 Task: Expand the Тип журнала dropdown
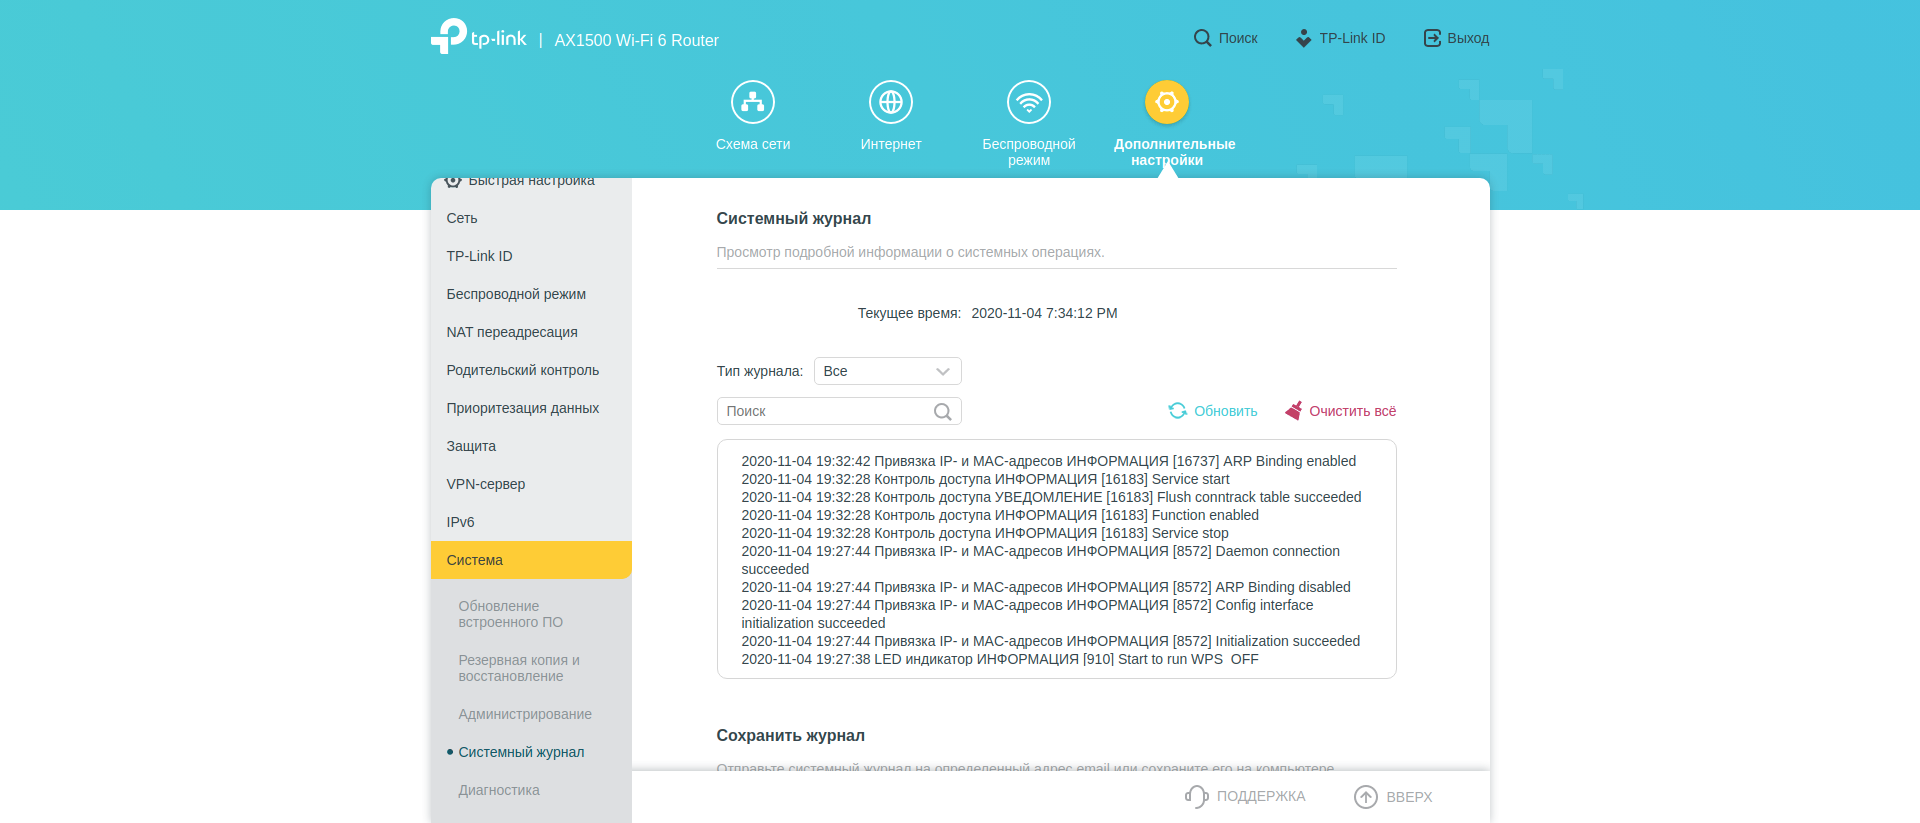[x=887, y=371]
